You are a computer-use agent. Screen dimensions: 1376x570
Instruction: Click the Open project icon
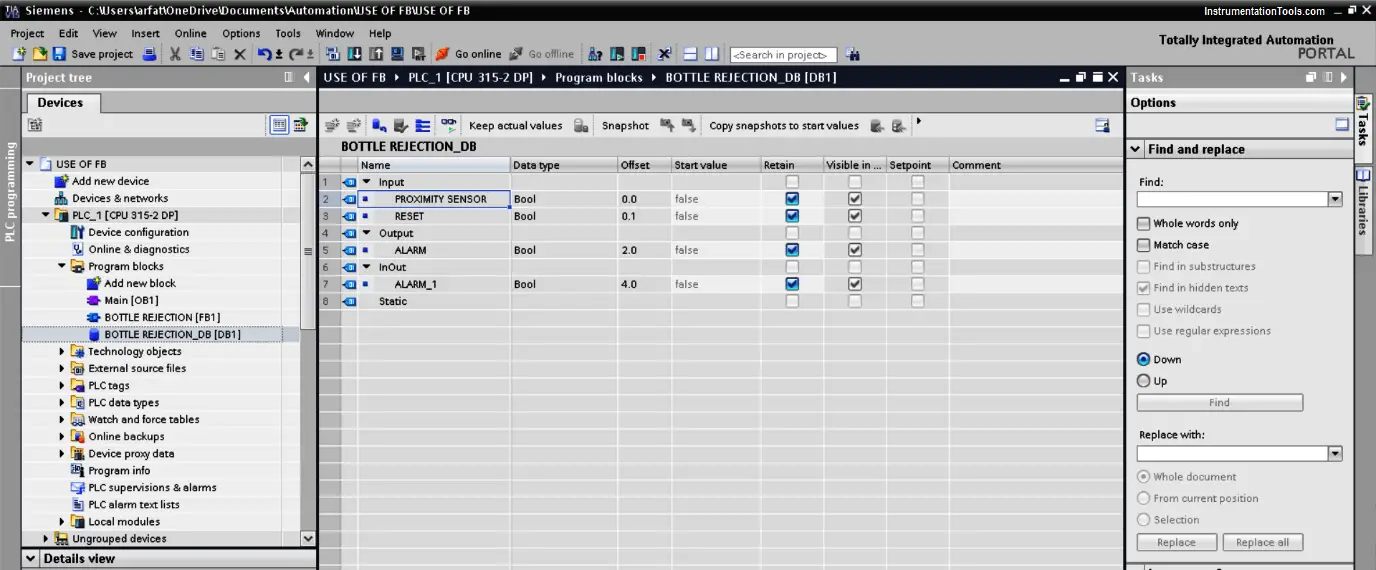point(40,54)
